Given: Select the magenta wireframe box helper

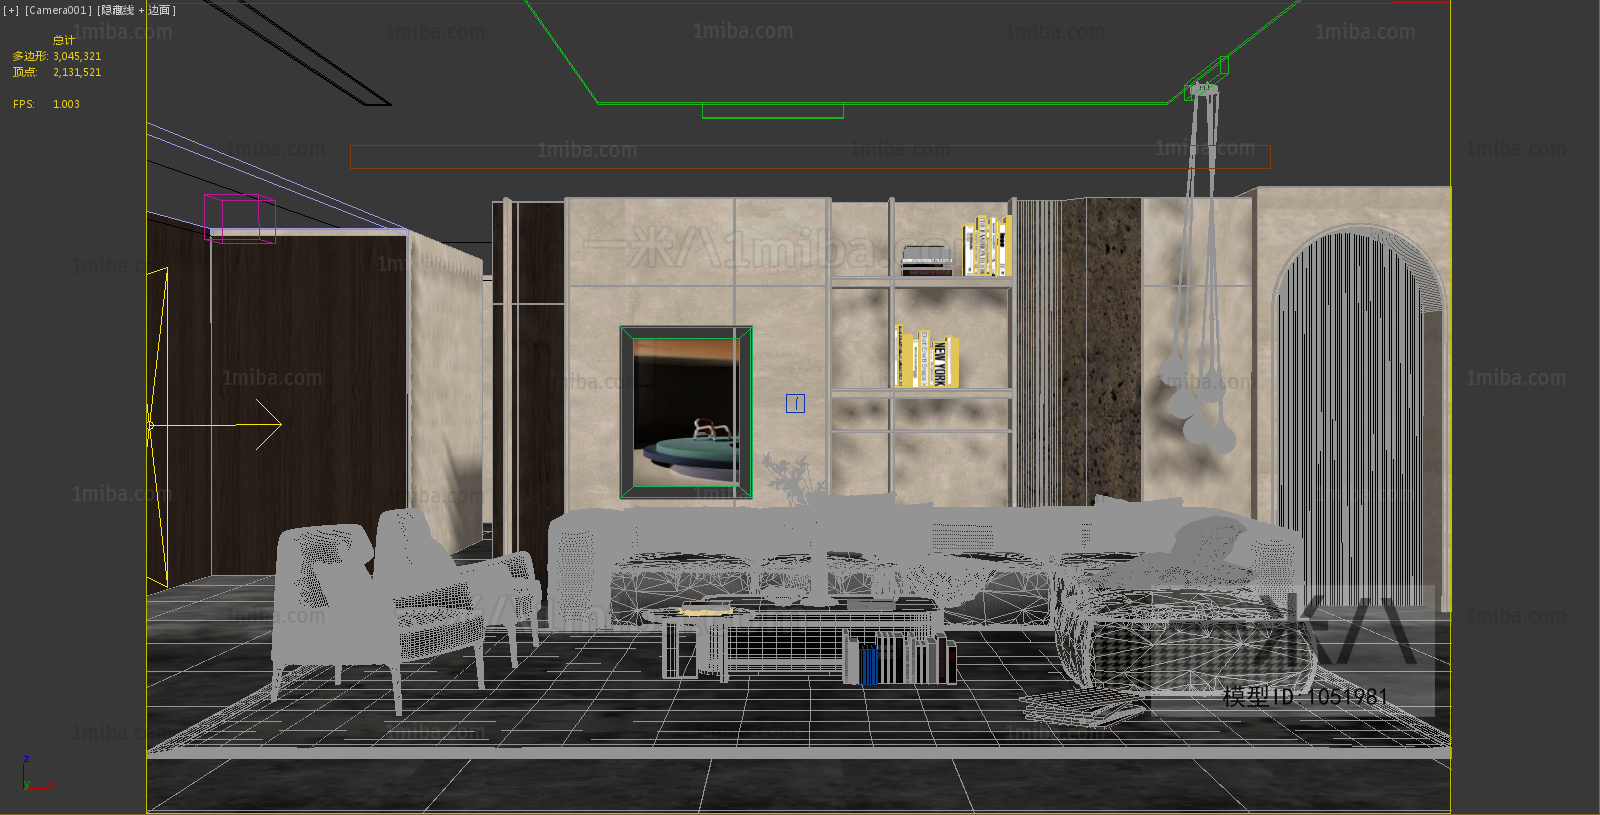Looking at the screenshot, I should pos(239,218).
